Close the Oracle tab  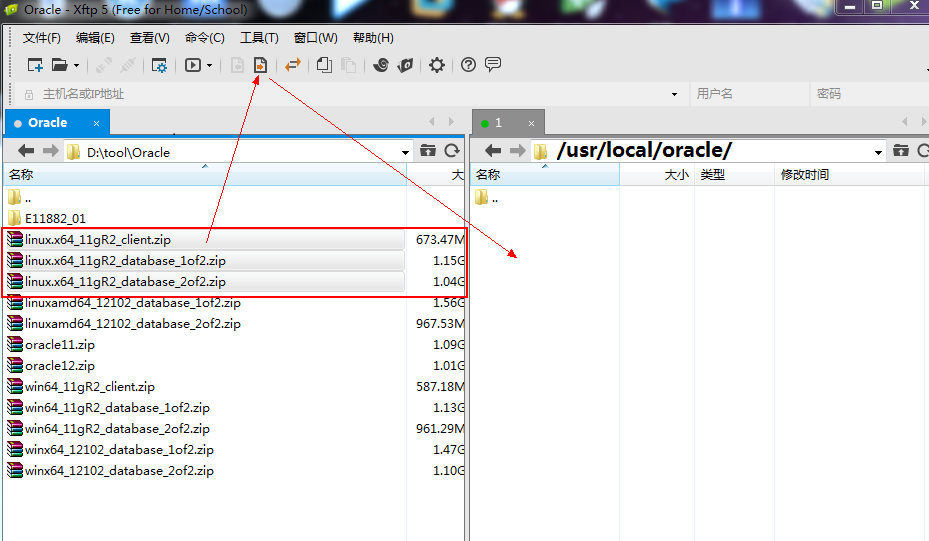pyautogui.click(x=97, y=123)
